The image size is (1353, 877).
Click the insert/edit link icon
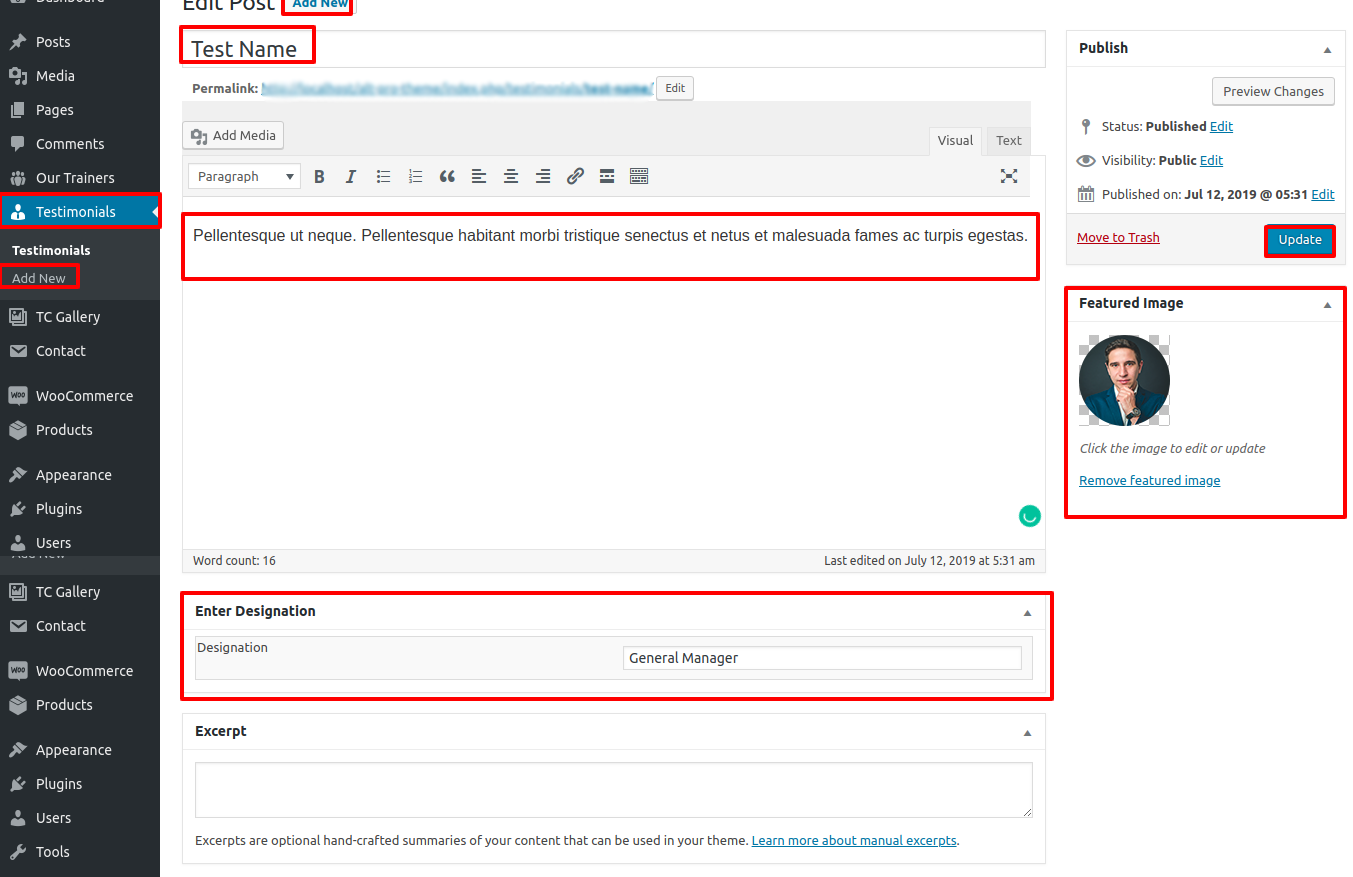[575, 177]
